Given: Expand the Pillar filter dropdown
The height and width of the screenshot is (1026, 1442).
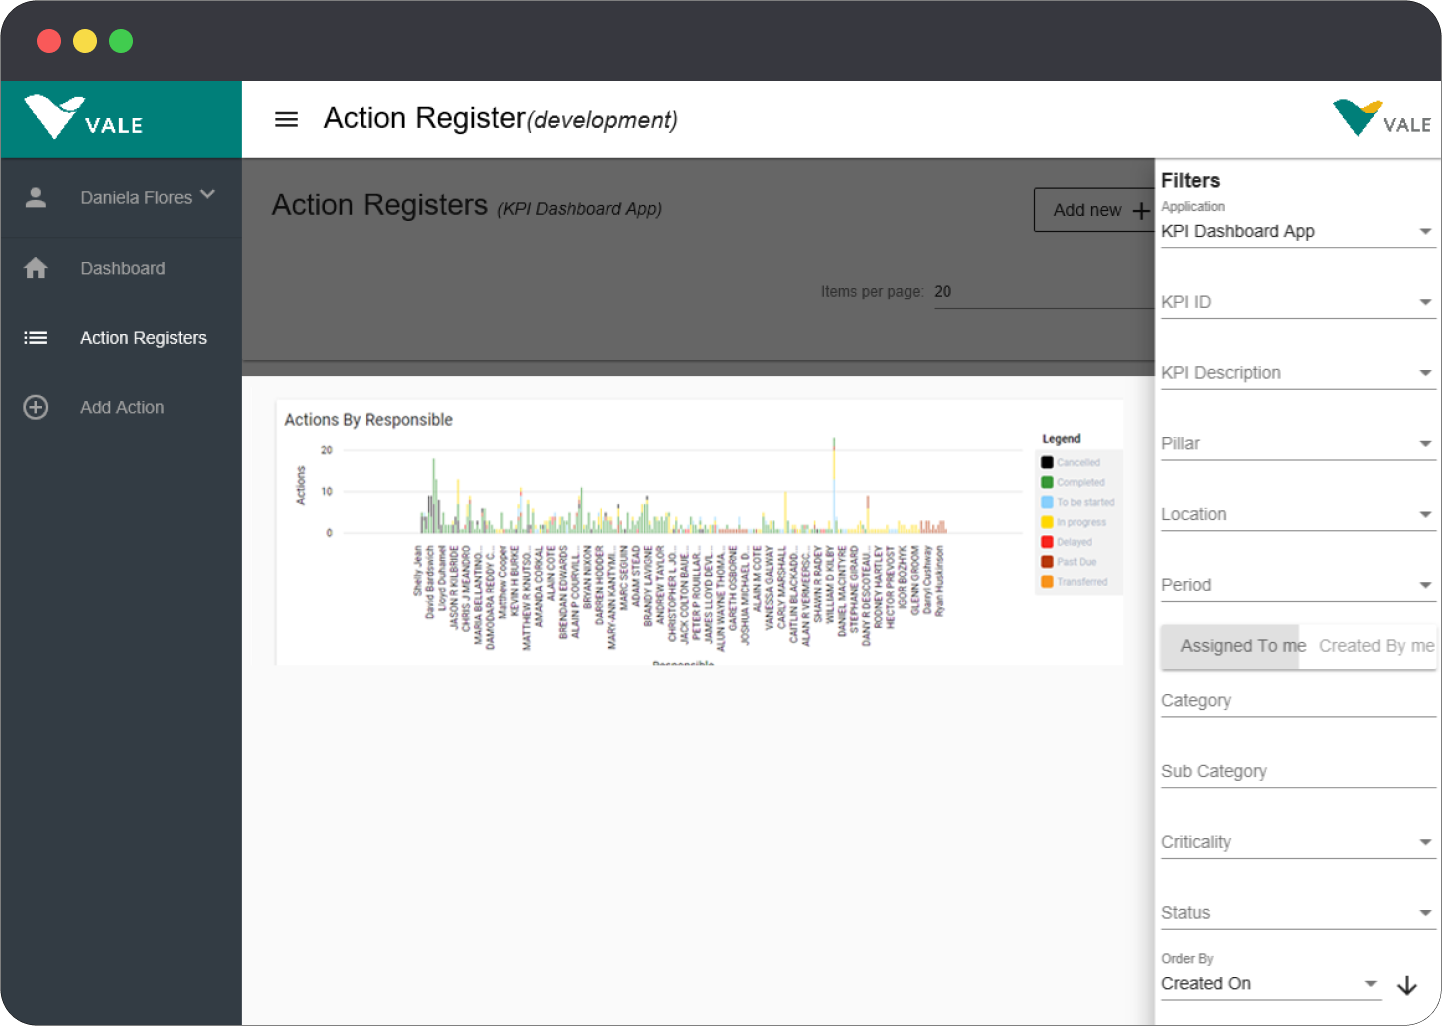Looking at the screenshot, I should pyautogui.click(x=1298, y=444).
